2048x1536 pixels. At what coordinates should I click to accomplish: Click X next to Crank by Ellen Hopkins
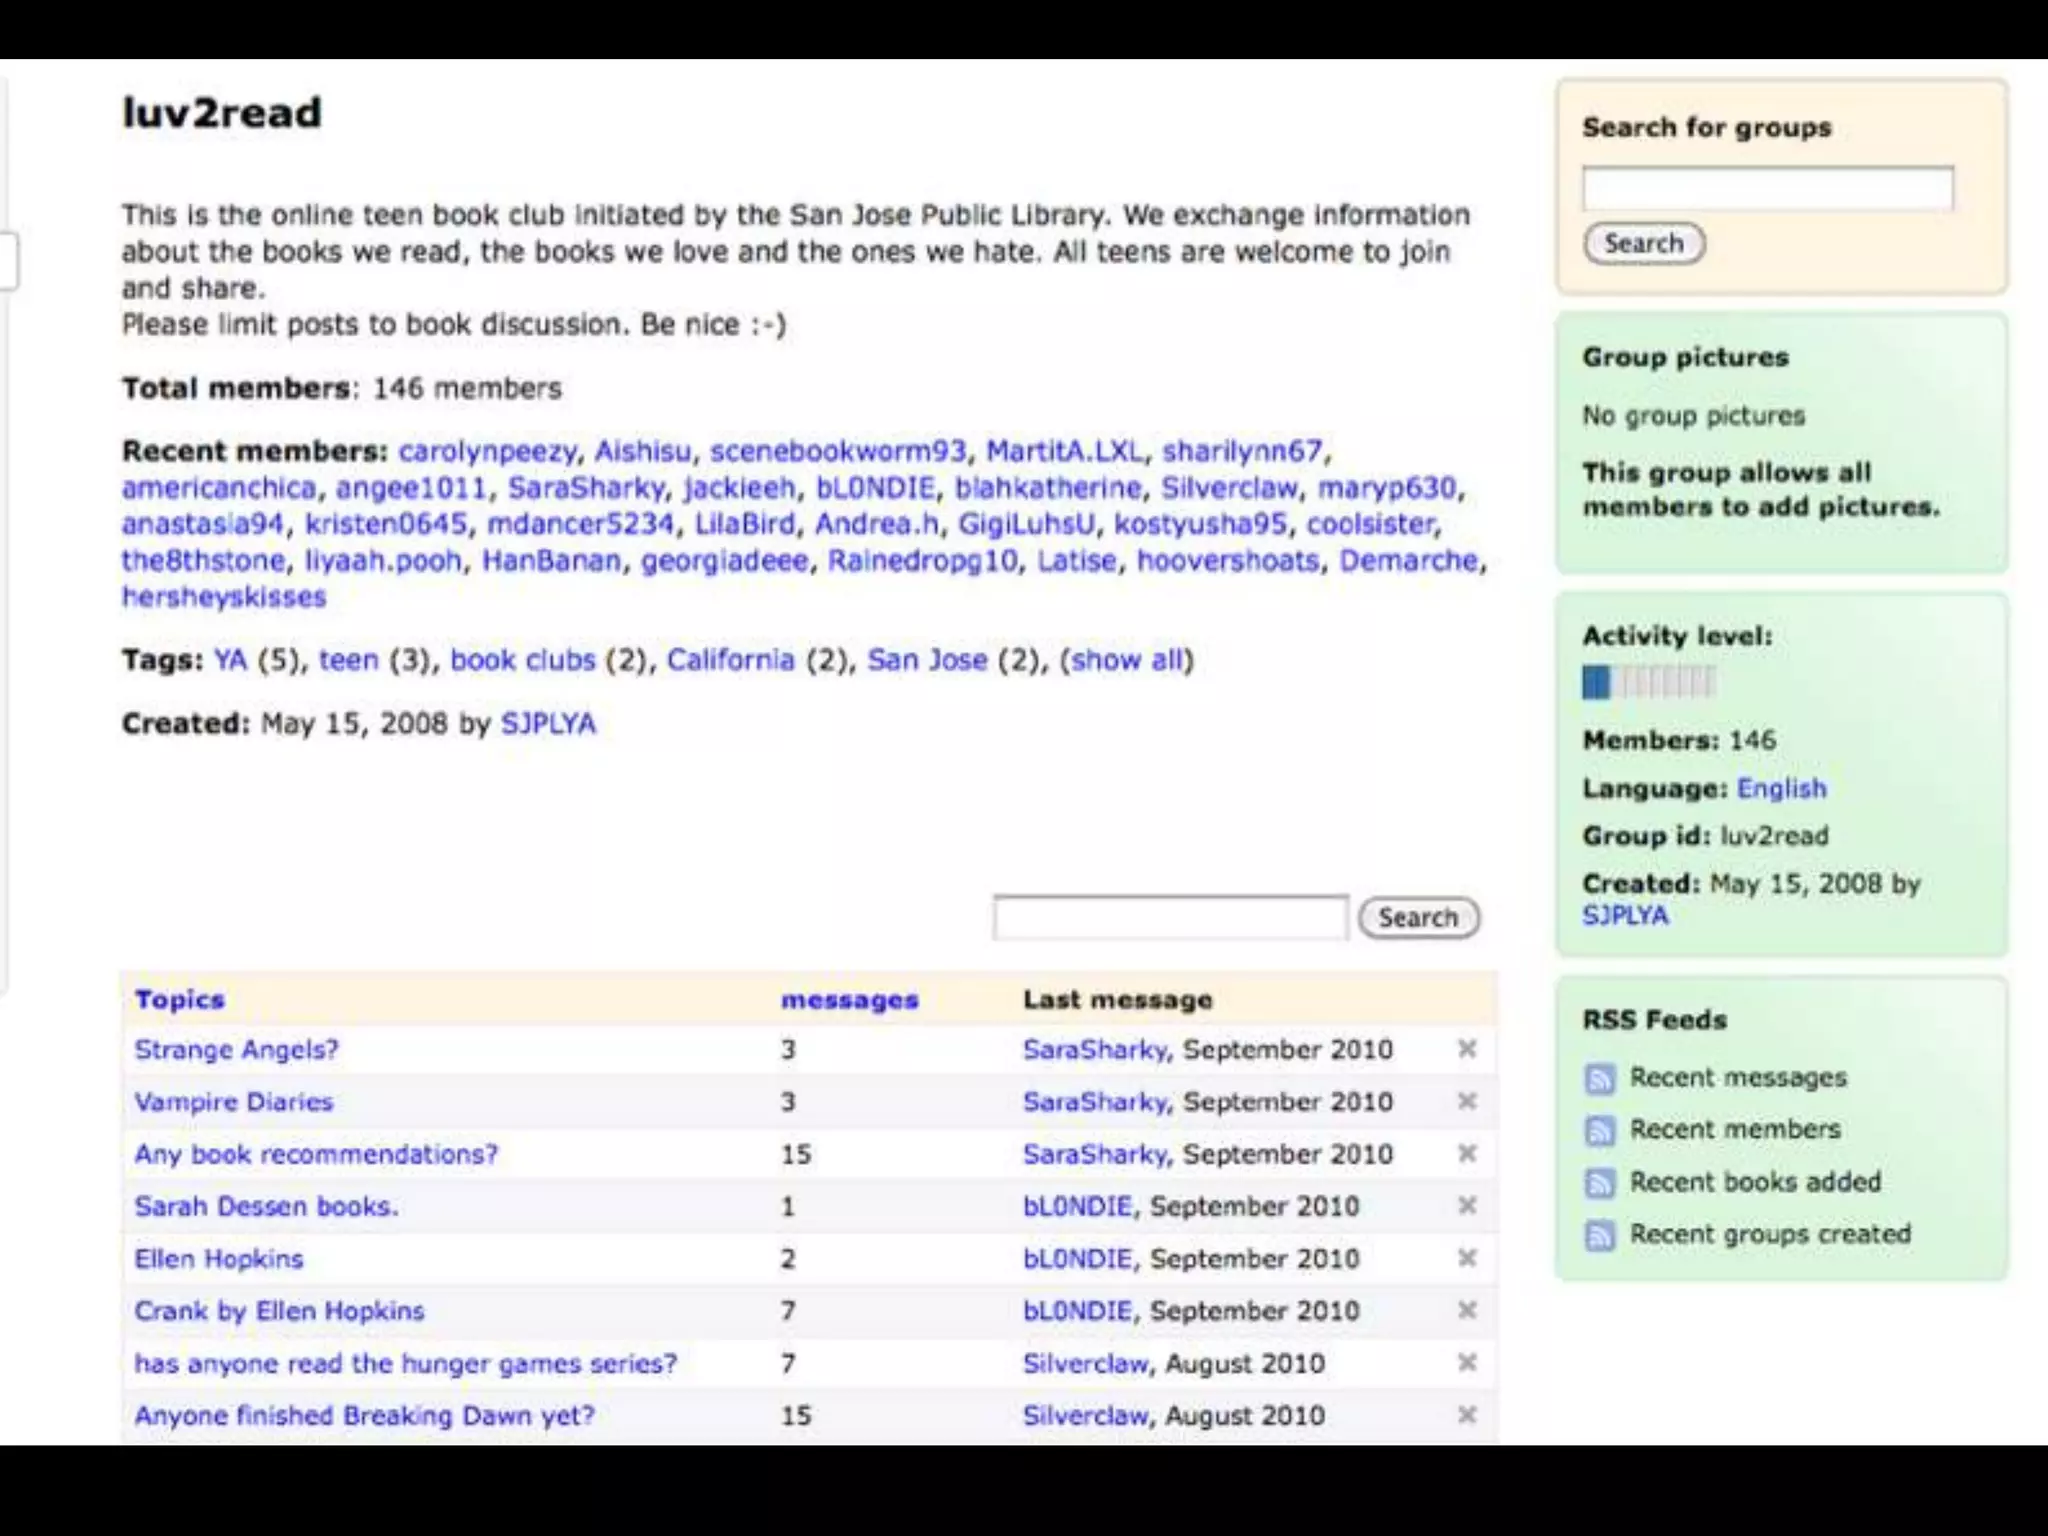pyautogui.click(x=1467, y=1310)
